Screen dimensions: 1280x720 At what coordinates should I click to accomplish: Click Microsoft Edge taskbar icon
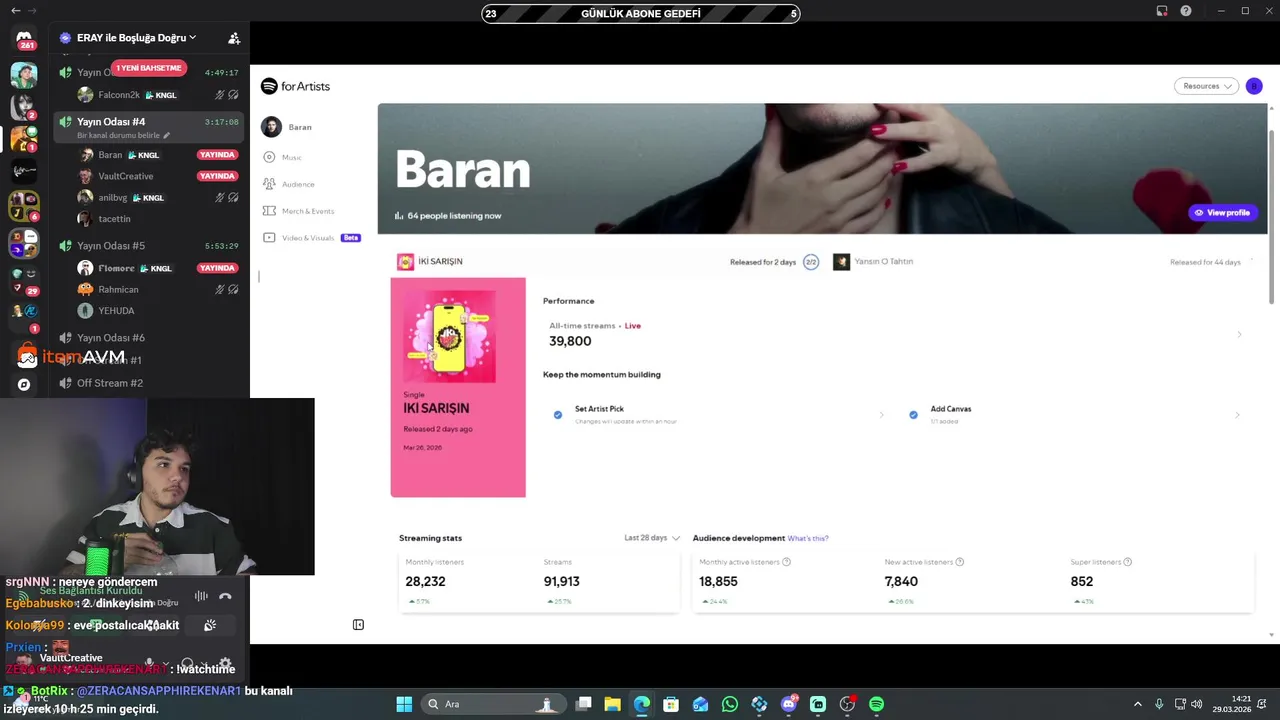(x=642, y=704)
